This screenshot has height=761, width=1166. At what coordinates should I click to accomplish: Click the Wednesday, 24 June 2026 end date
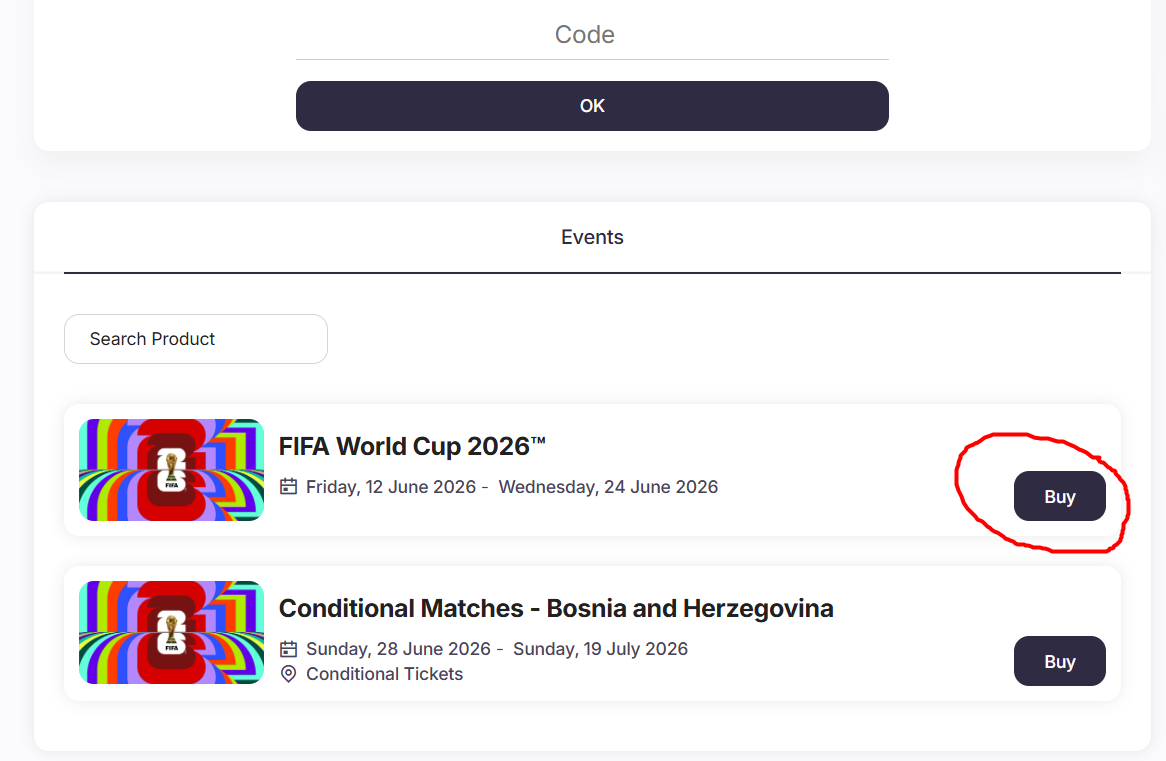pyautogui.click(x=608, y=487)
